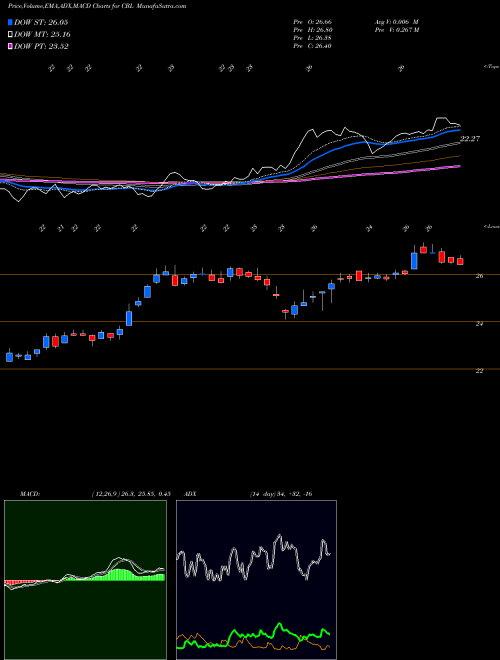Image resolution: width=500 pixels, height=660 pixels.
Task: Click the 22 price axis label
Action: click(479, 370)
